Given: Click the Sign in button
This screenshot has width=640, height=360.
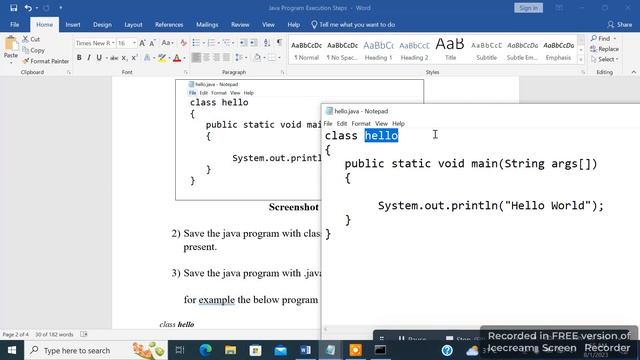Looking at the screenshot, I should click(528, 8).
